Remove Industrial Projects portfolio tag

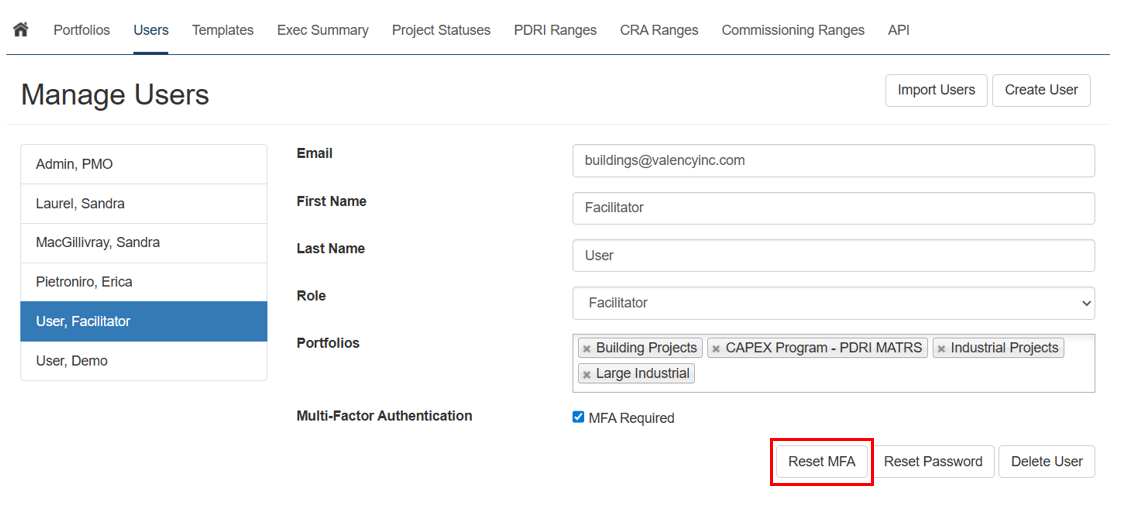[941, 349]
